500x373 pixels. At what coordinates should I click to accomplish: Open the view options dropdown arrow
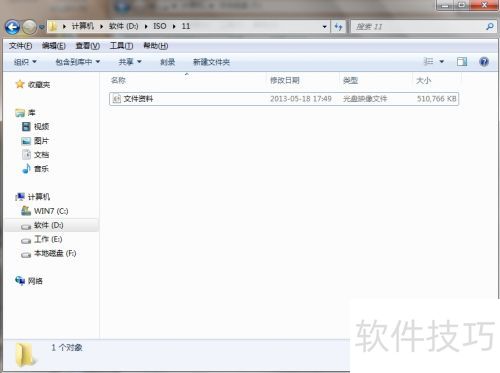[442, 62]
